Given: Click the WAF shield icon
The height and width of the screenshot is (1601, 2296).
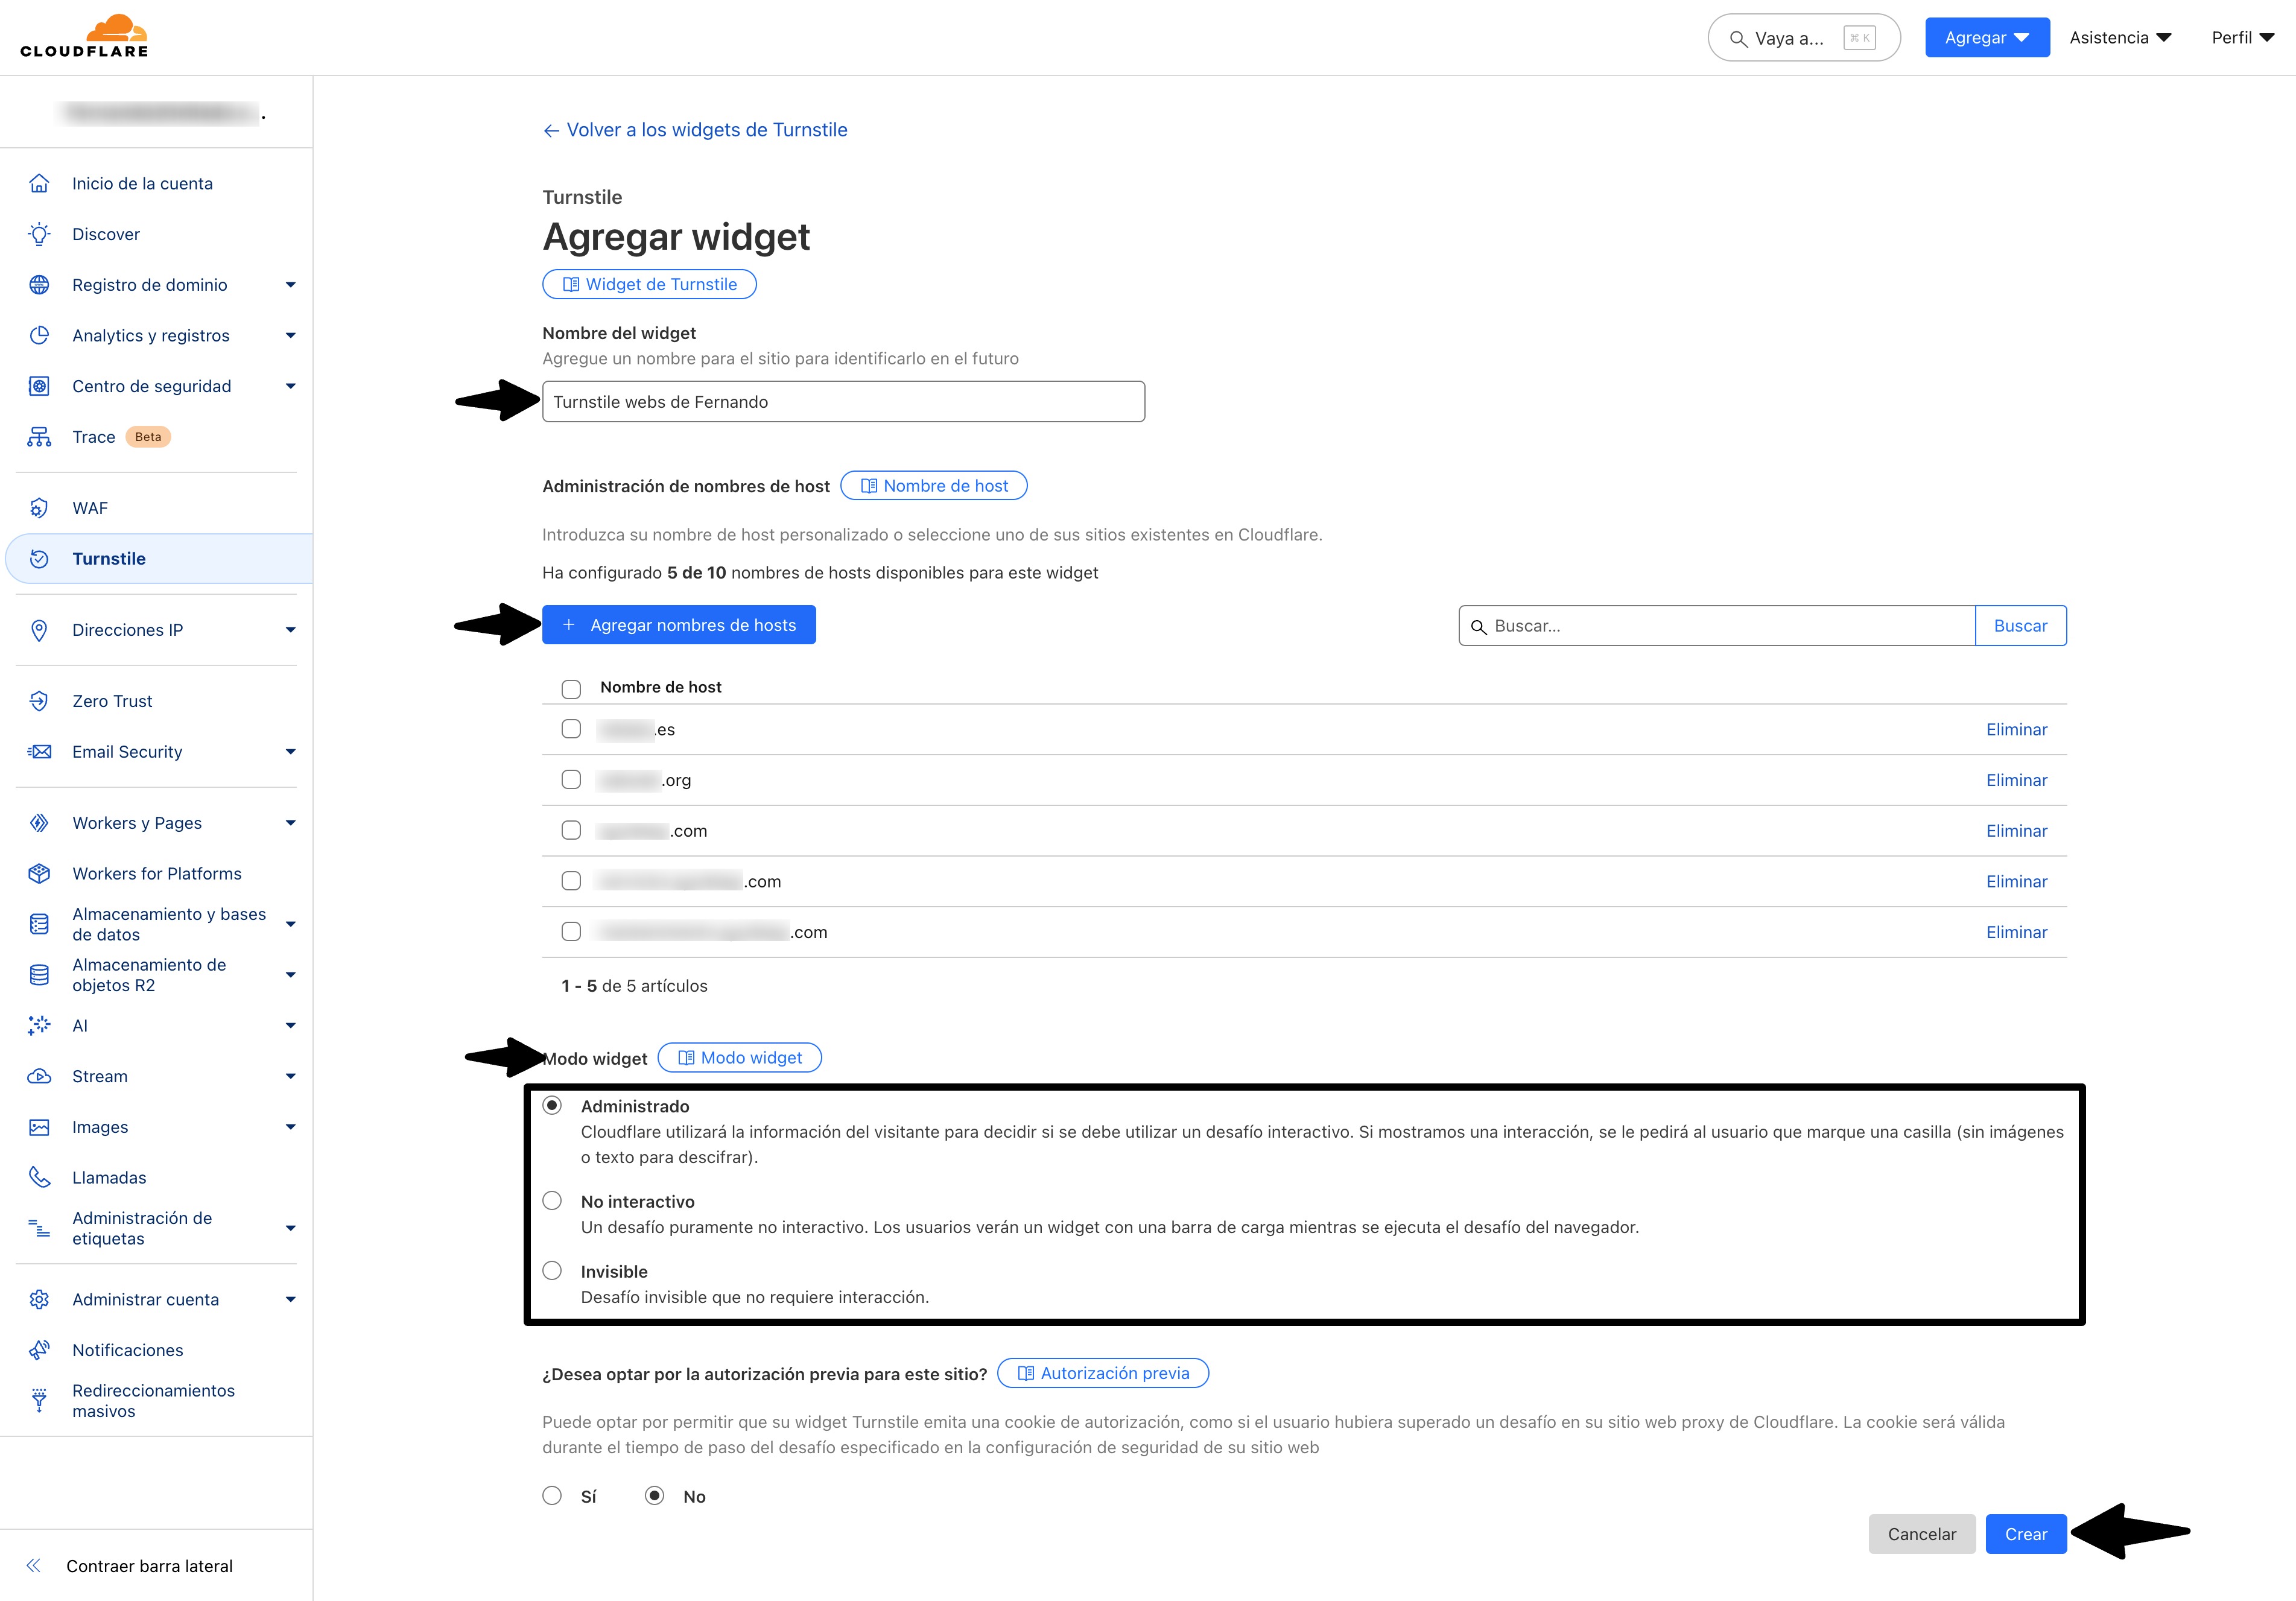Looking at the screenshot, I should click(x=39, y=508).
